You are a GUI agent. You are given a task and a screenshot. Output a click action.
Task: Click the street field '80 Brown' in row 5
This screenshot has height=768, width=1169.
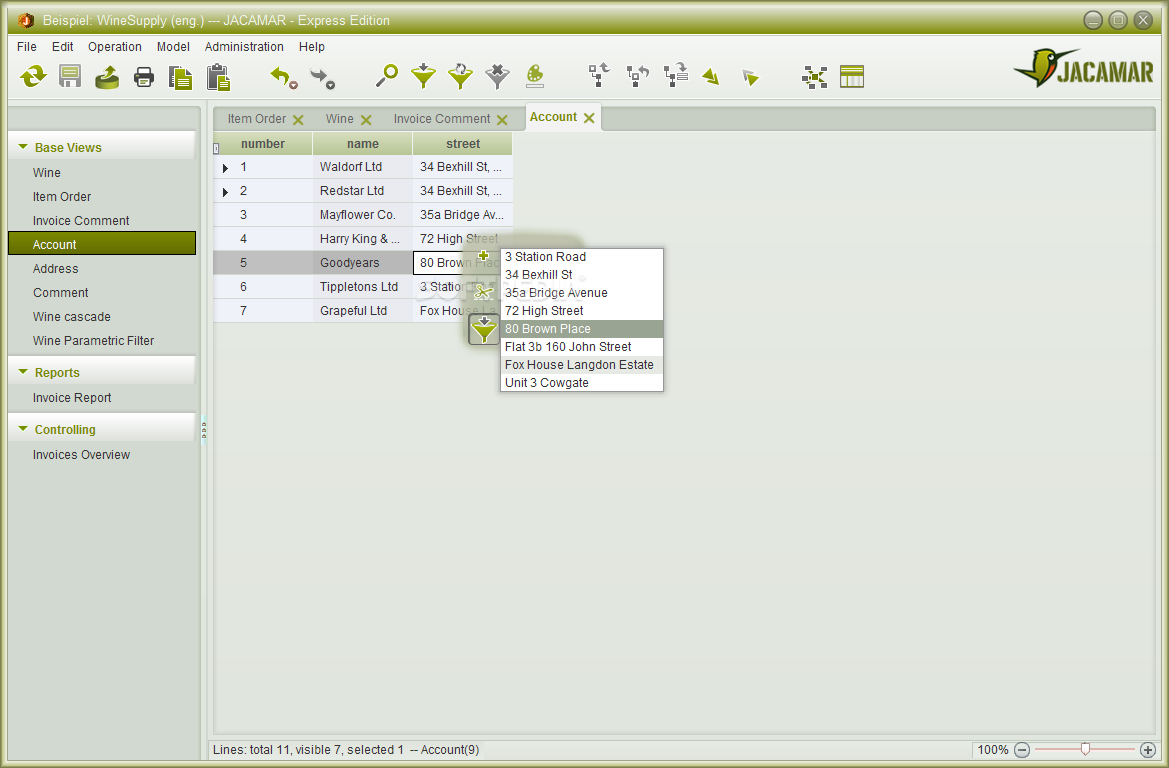click(x=457, y=262)
